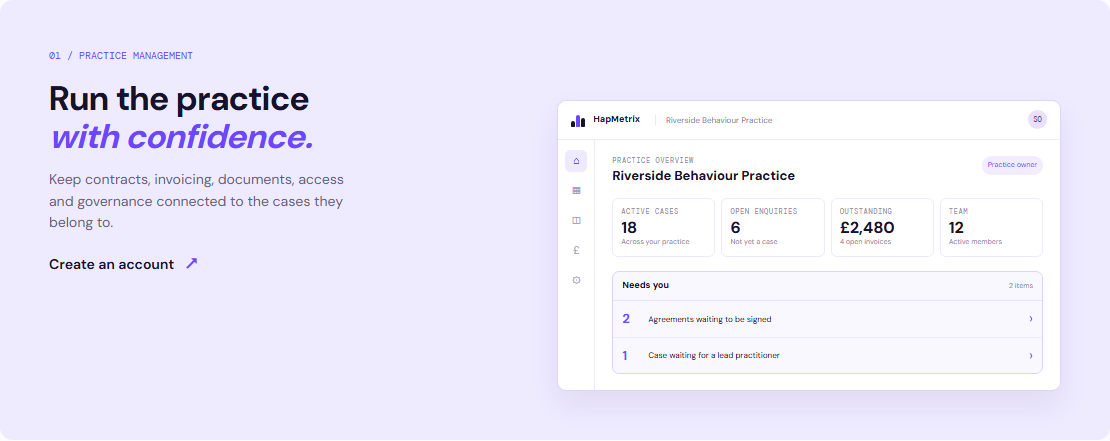The width and height of the screenshot is (1110, 441).
Task: Click the arrow icon beside Create an account
Action: (x=191, y=263)
